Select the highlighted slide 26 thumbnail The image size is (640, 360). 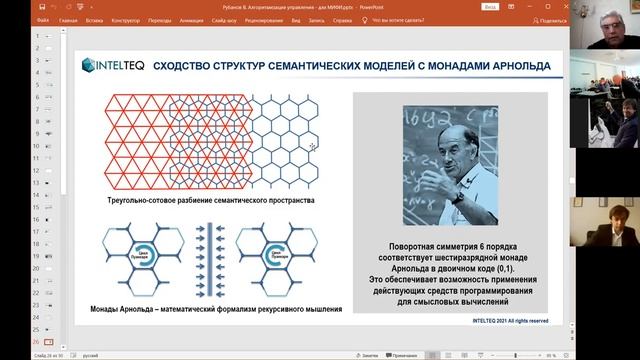[x=49, y=342]
